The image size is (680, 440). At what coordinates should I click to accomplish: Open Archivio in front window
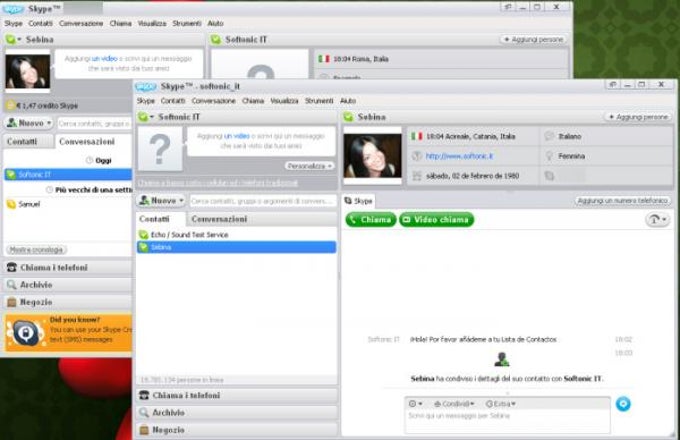(237, 413)
